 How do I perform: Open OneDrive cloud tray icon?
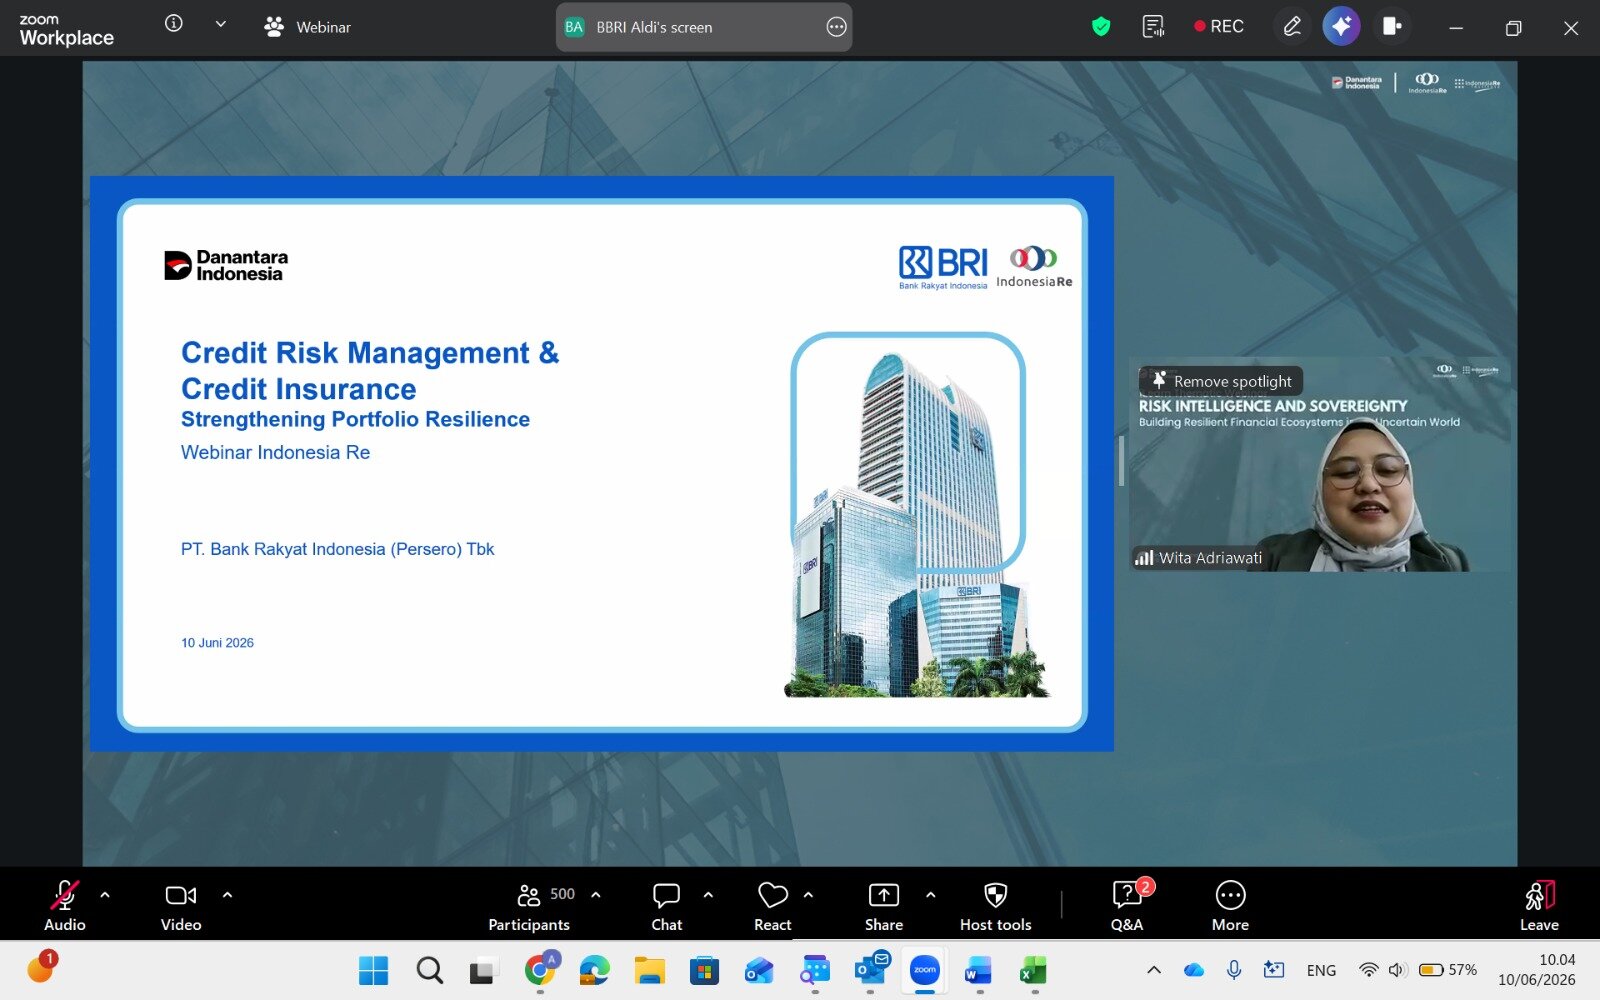[1194, 970]
